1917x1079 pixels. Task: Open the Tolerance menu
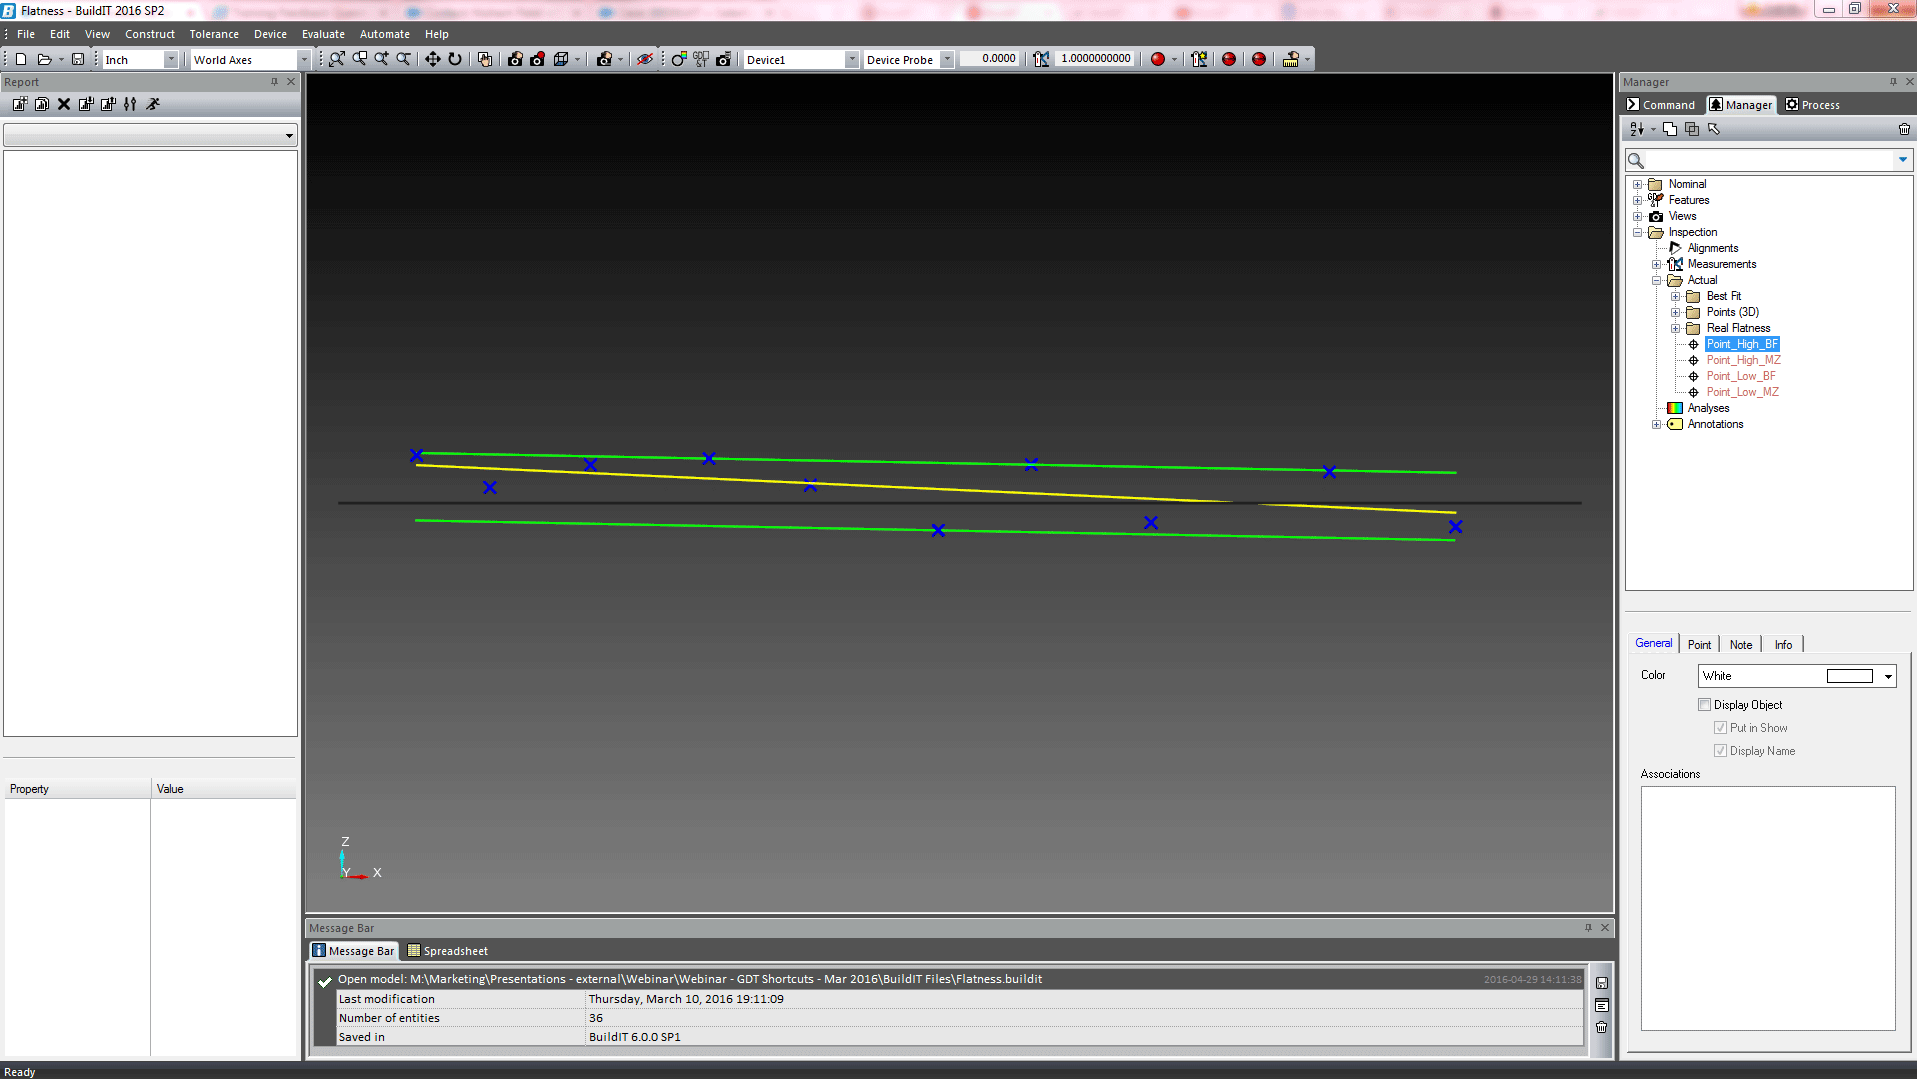(x=214, y=34)
